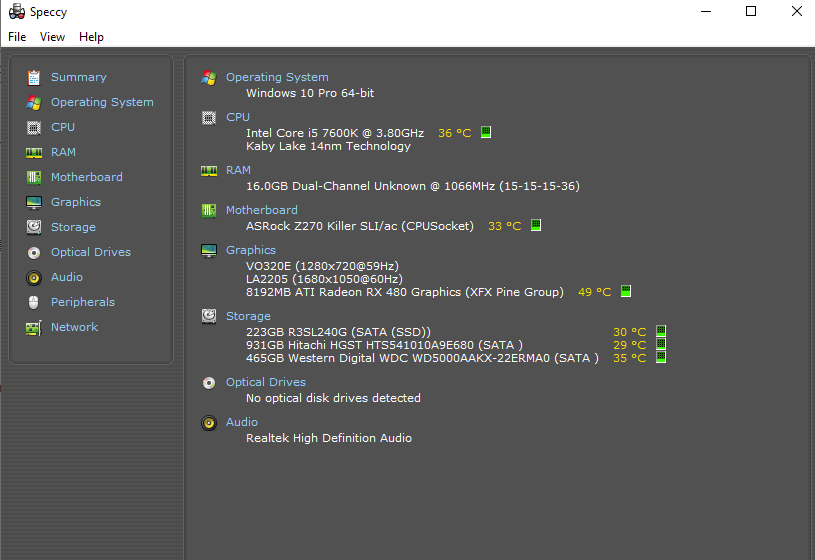The height and width of the screenshot is (560, 815).
Task: Click Windows 10 Pro 64-bit text
Action: [310, 93]
